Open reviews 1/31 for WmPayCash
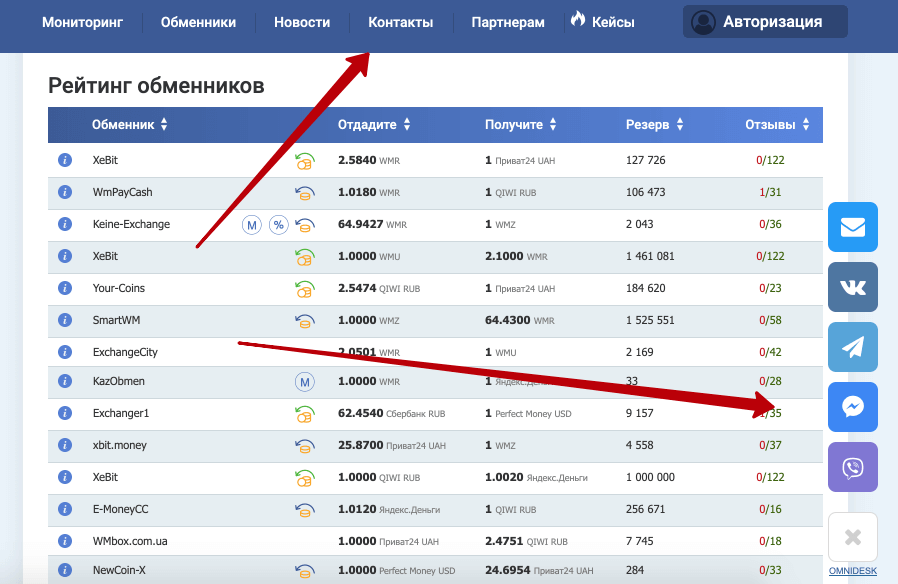This screenshot has height=584, width=898. (x=770, y=192)
